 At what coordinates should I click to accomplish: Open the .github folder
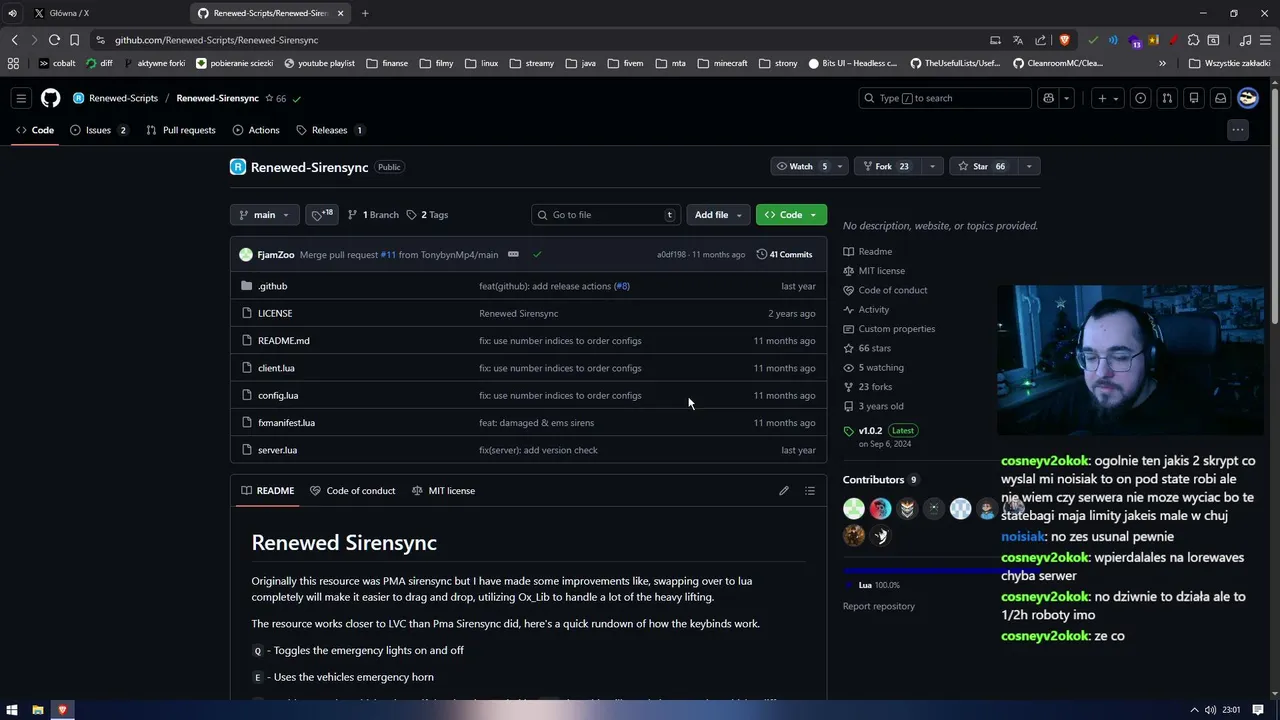click(x=272, y=286)
